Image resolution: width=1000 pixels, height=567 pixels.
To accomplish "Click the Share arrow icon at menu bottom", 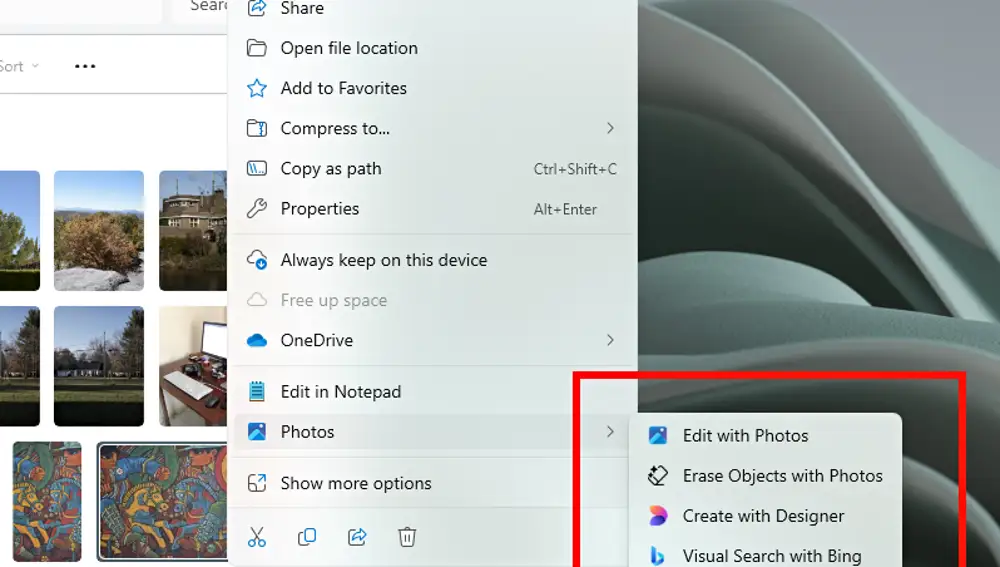I will 357,537.
